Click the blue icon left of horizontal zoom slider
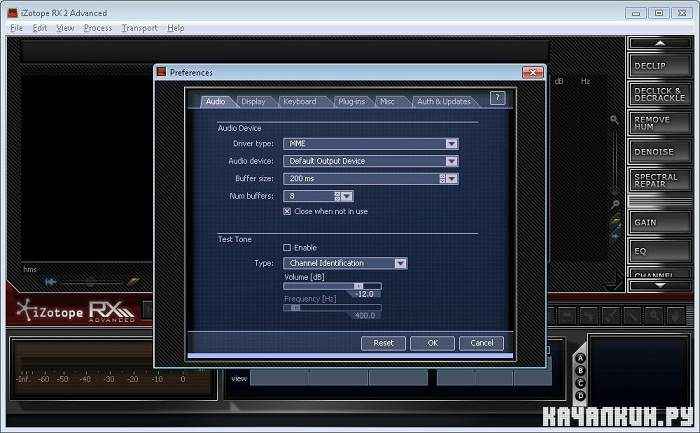The image size is (700, 433). [51, 281]
